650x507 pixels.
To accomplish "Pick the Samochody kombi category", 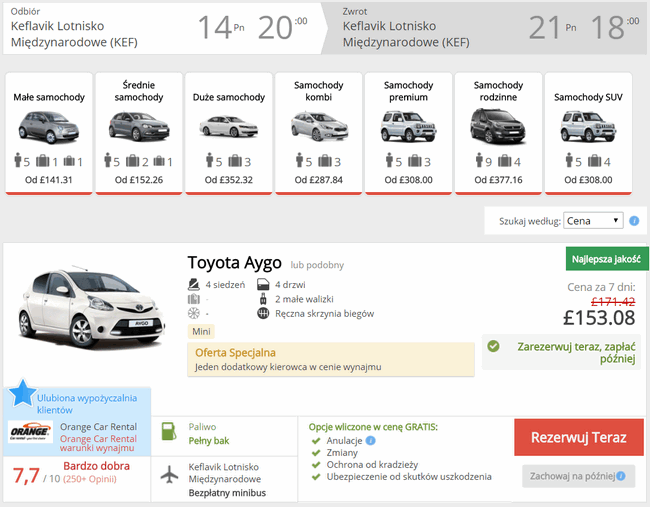I will click(318, 133).
